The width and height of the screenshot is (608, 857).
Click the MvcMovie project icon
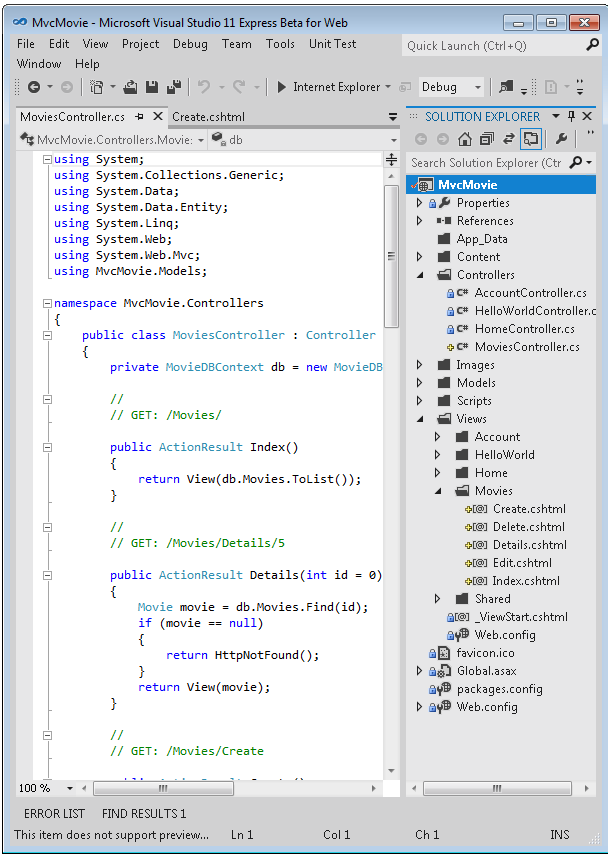424,185
